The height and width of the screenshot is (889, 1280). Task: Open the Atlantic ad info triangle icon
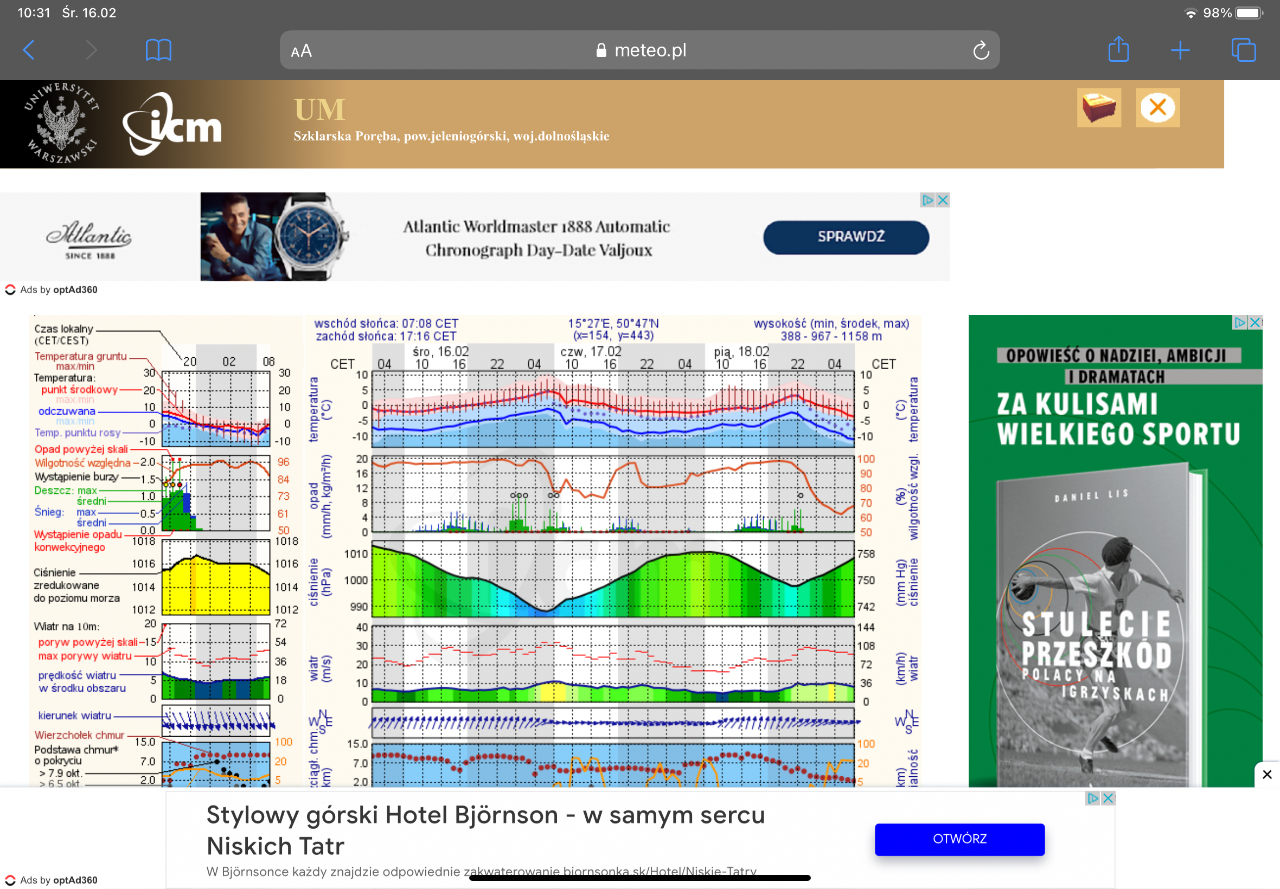point(927,200)
